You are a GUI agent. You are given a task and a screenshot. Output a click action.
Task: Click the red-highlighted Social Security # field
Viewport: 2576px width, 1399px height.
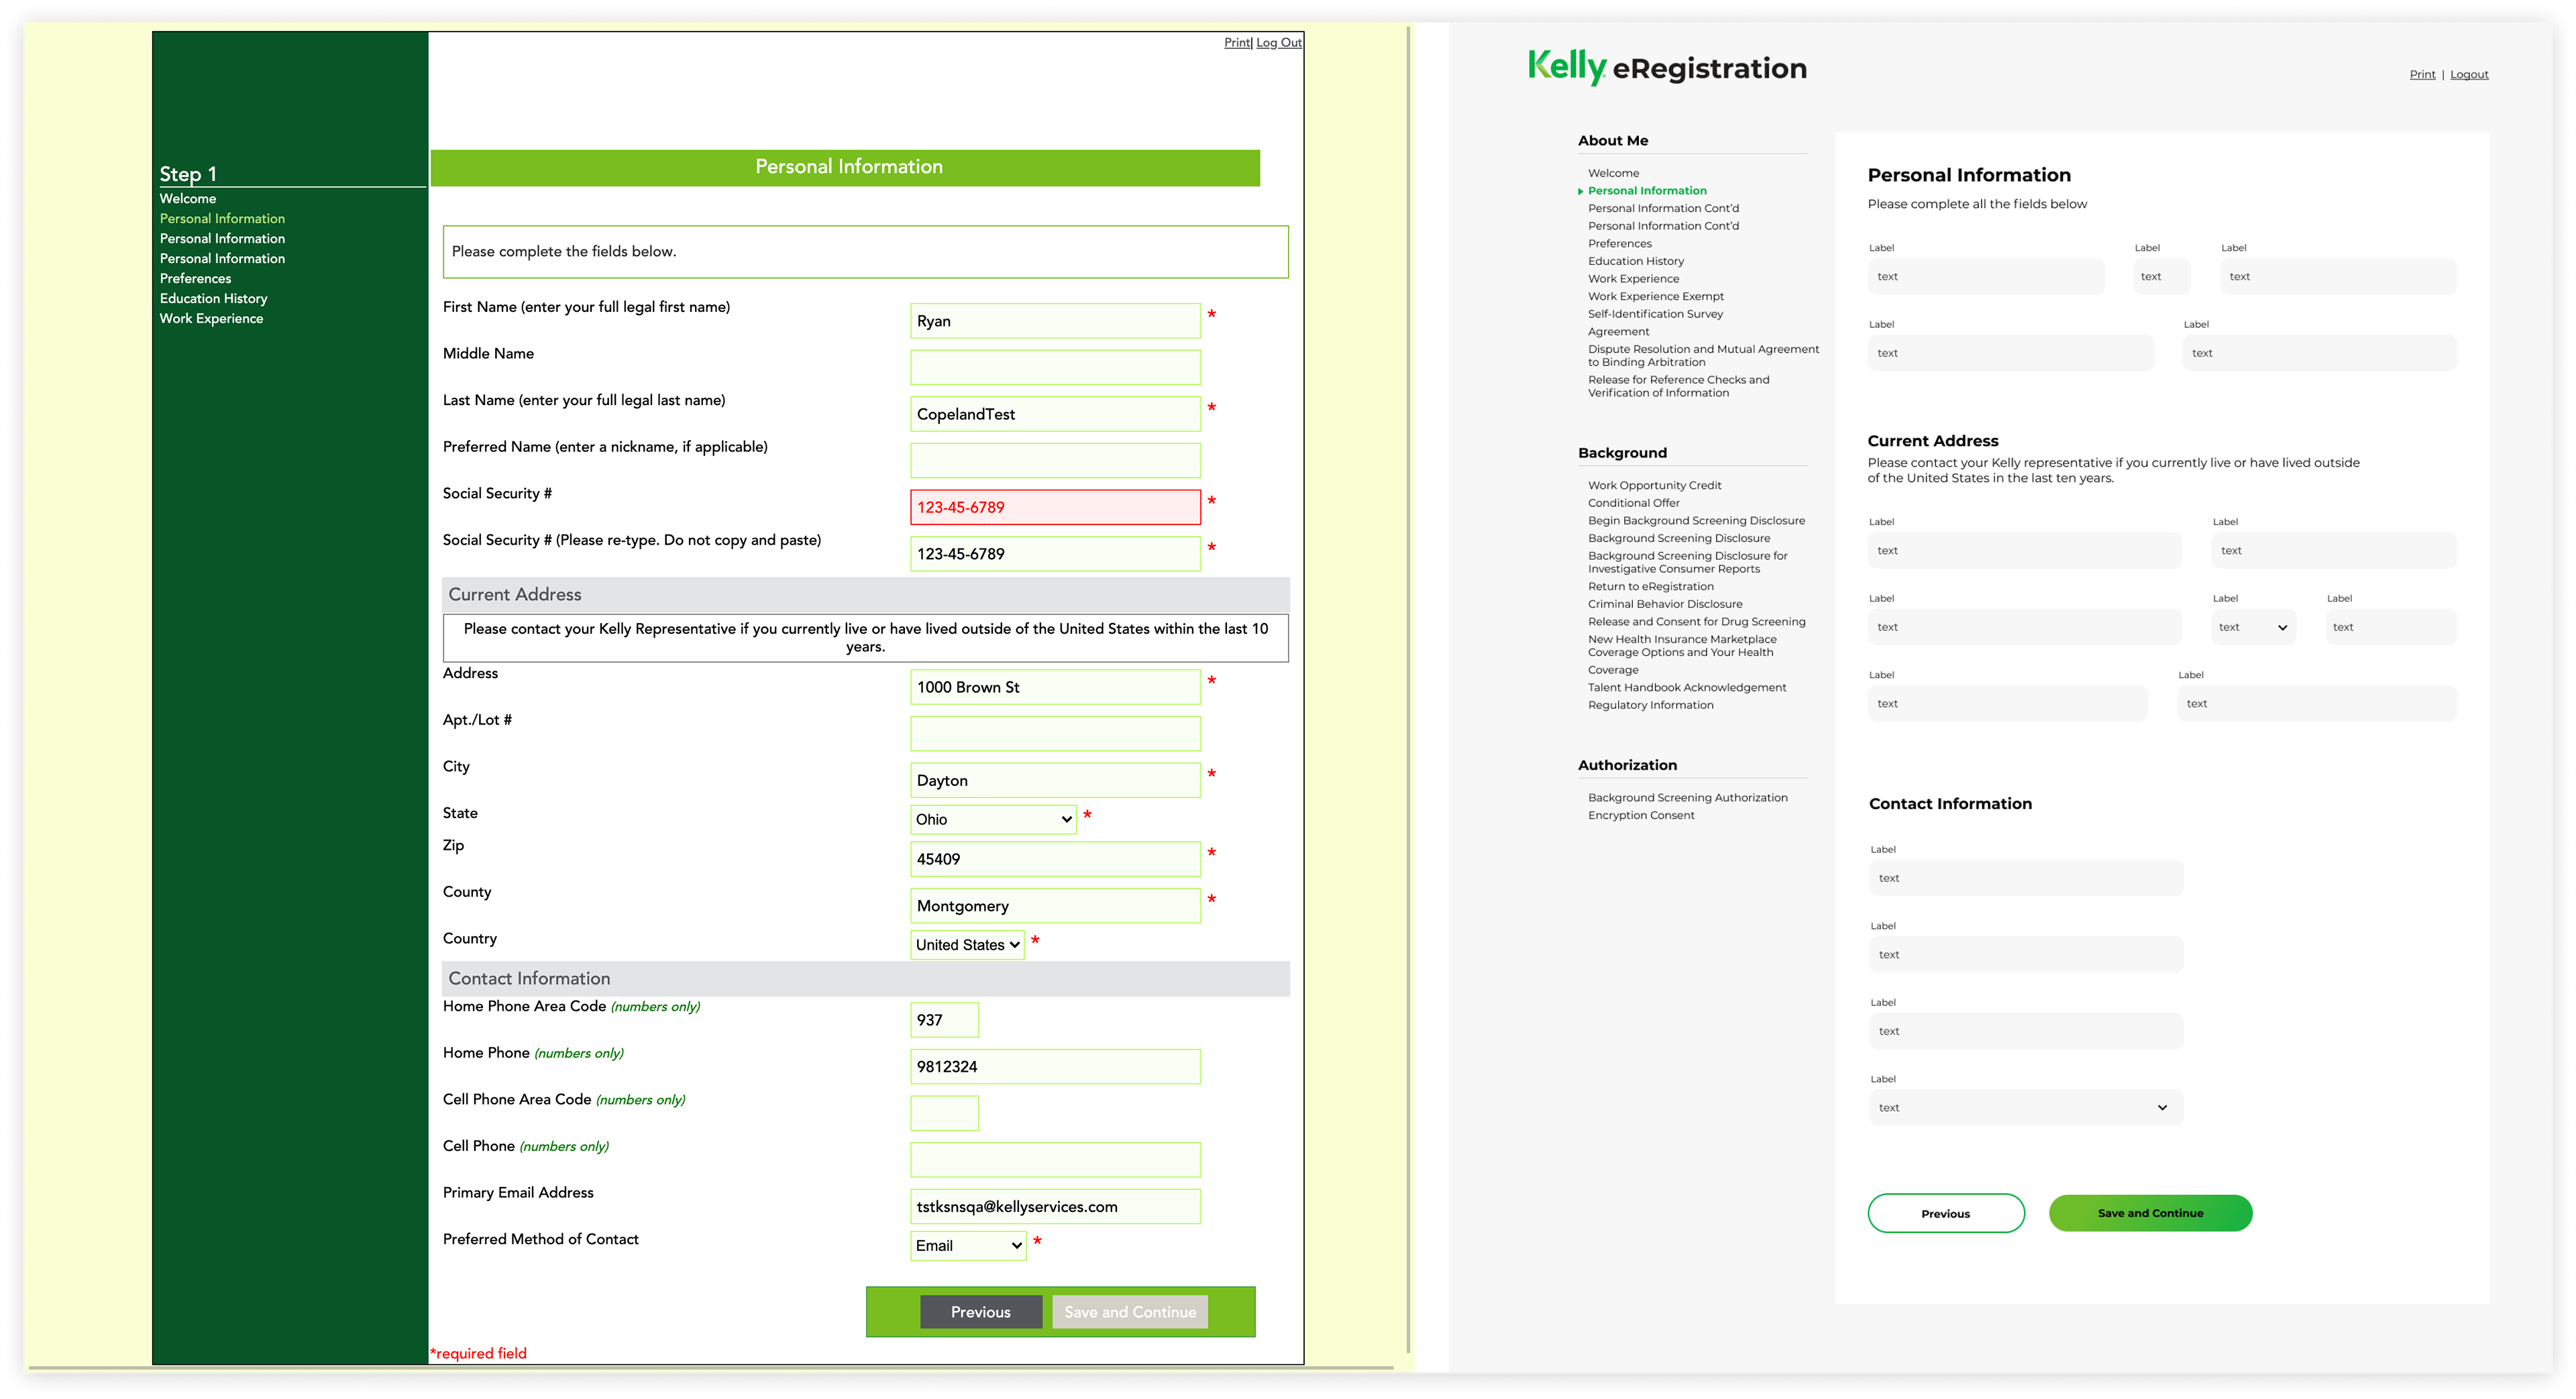click(x=1055, y=507)
